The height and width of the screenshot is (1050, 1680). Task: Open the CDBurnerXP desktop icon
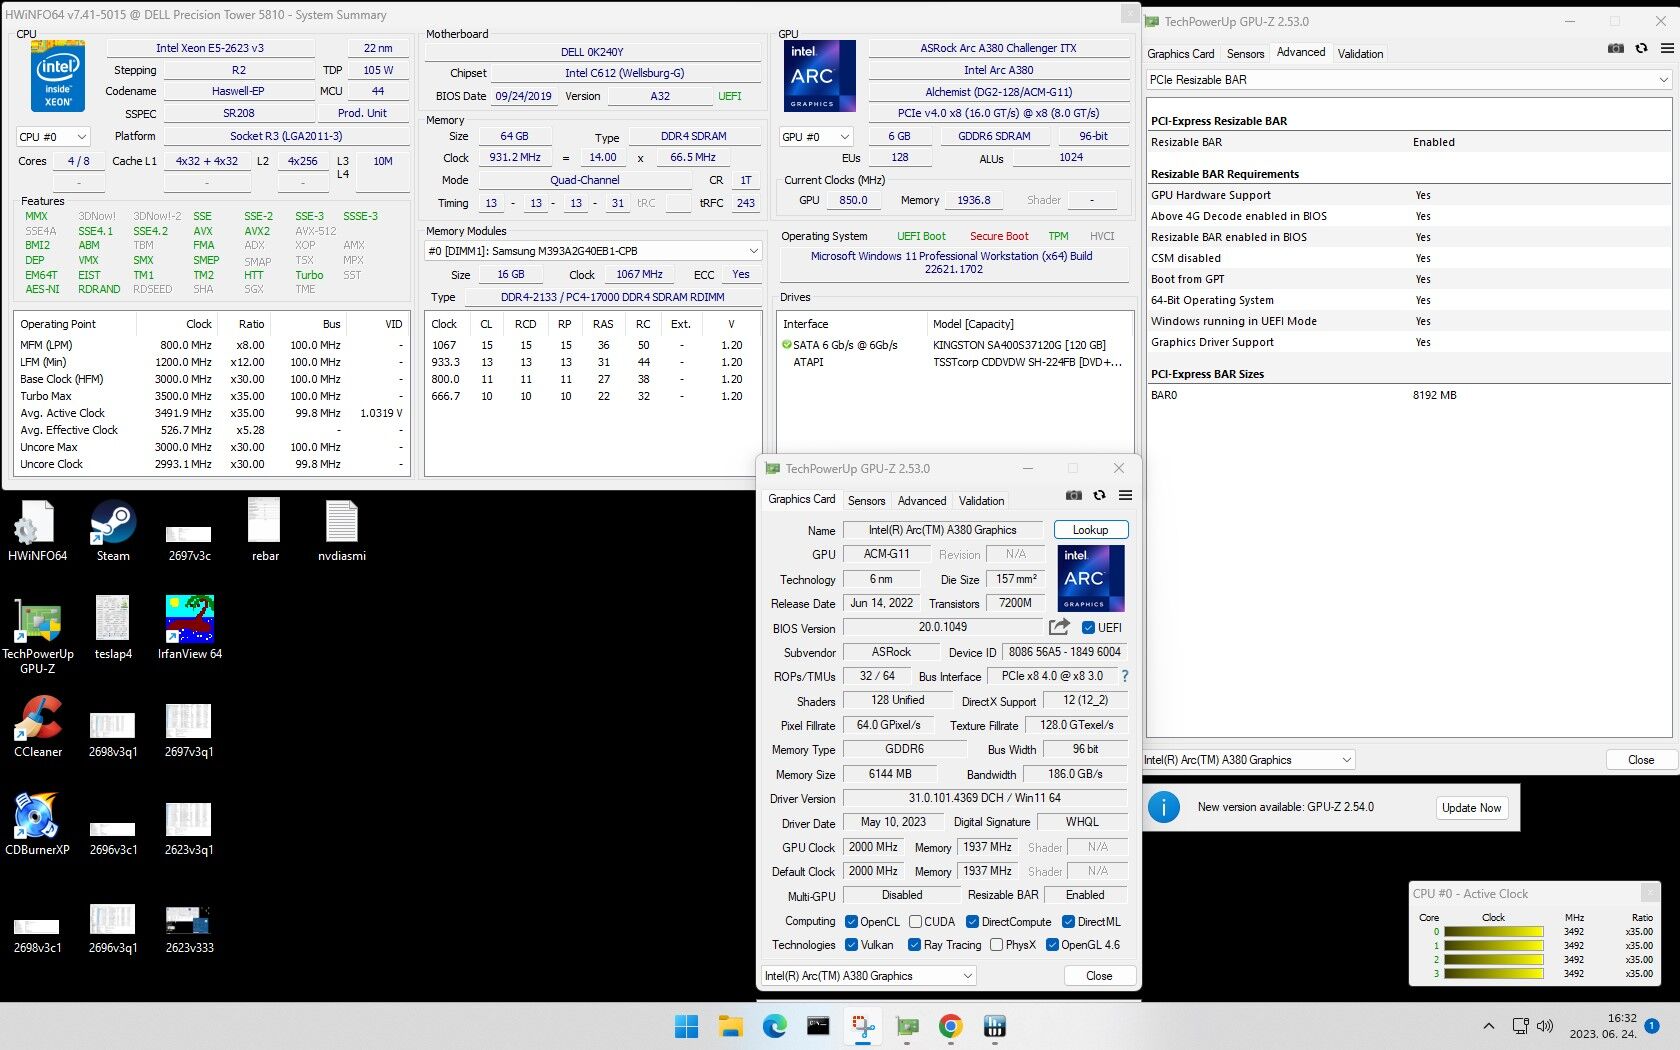point(37,824)
